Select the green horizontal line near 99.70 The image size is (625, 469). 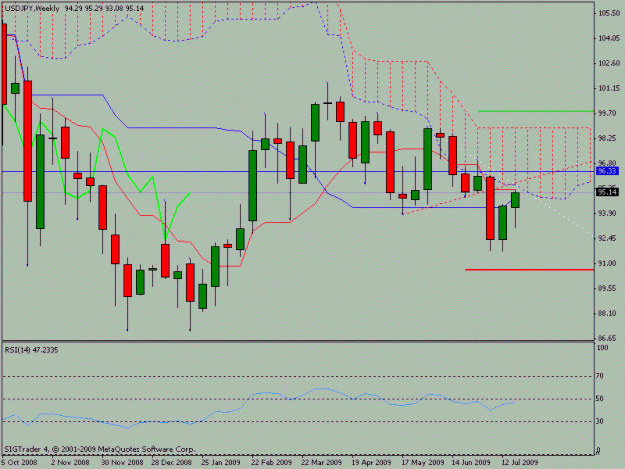tap(536, 111)
